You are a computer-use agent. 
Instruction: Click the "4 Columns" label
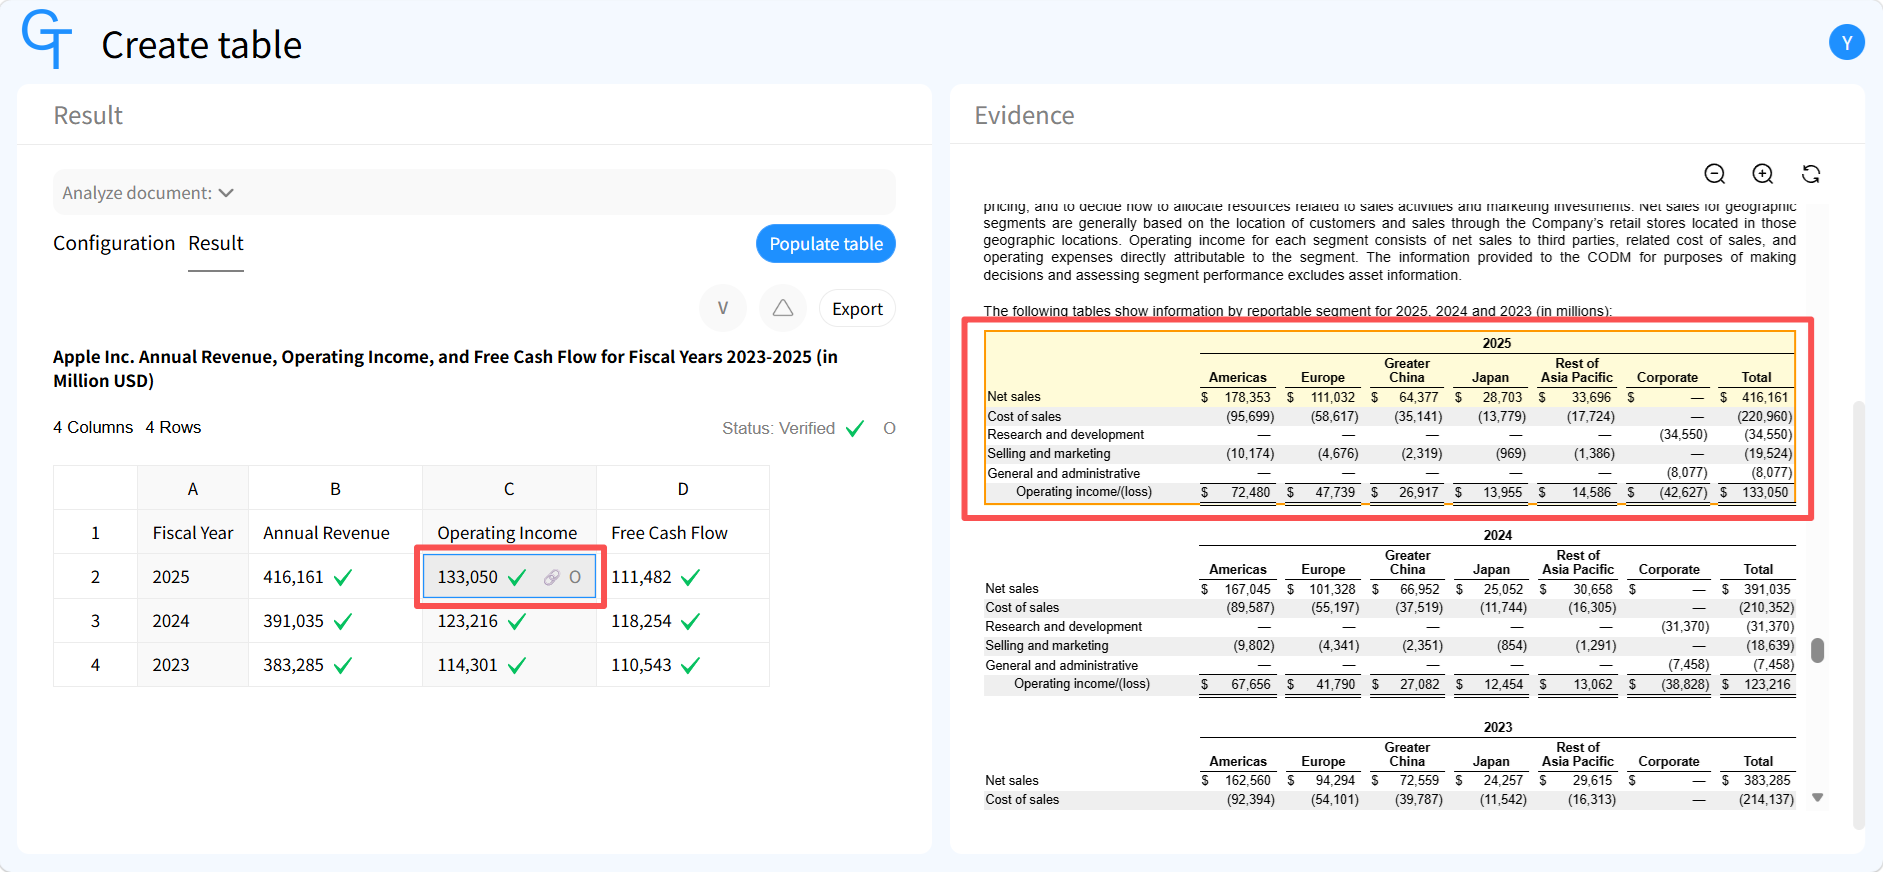point(93,427)
